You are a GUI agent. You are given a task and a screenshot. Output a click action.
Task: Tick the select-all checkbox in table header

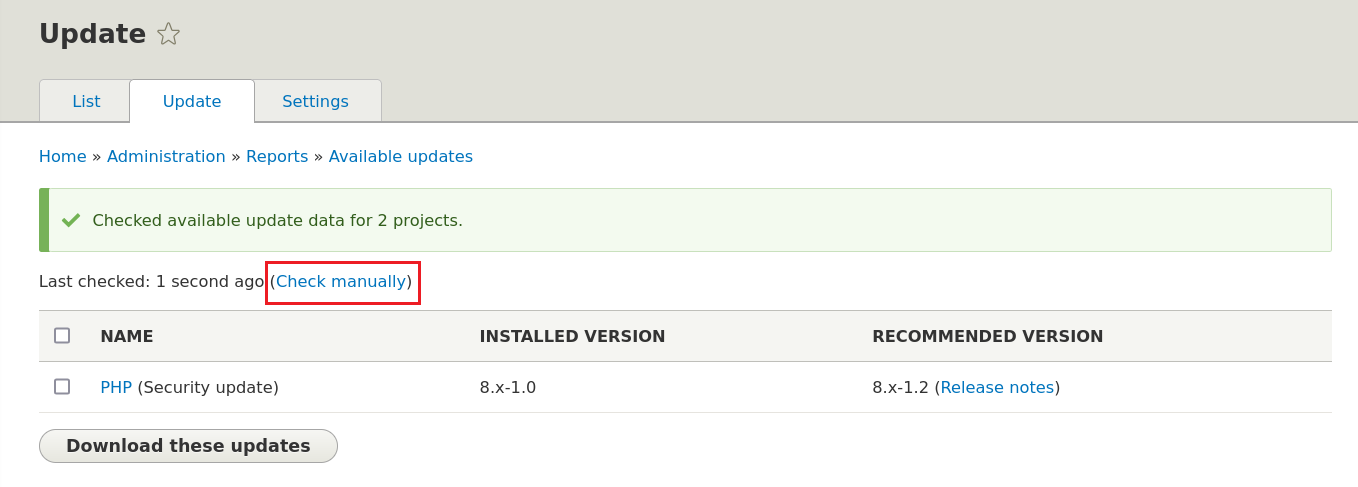(62, 336)
